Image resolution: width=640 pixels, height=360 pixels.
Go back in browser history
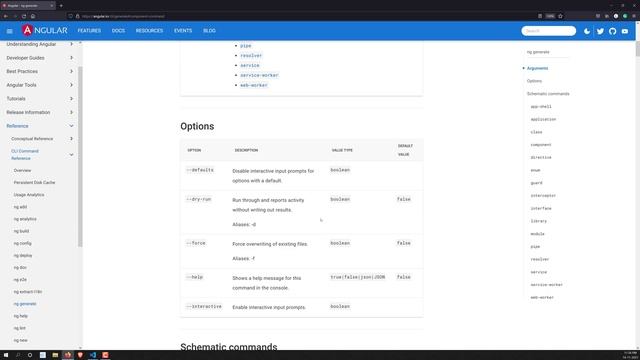[x=6, y=16]
